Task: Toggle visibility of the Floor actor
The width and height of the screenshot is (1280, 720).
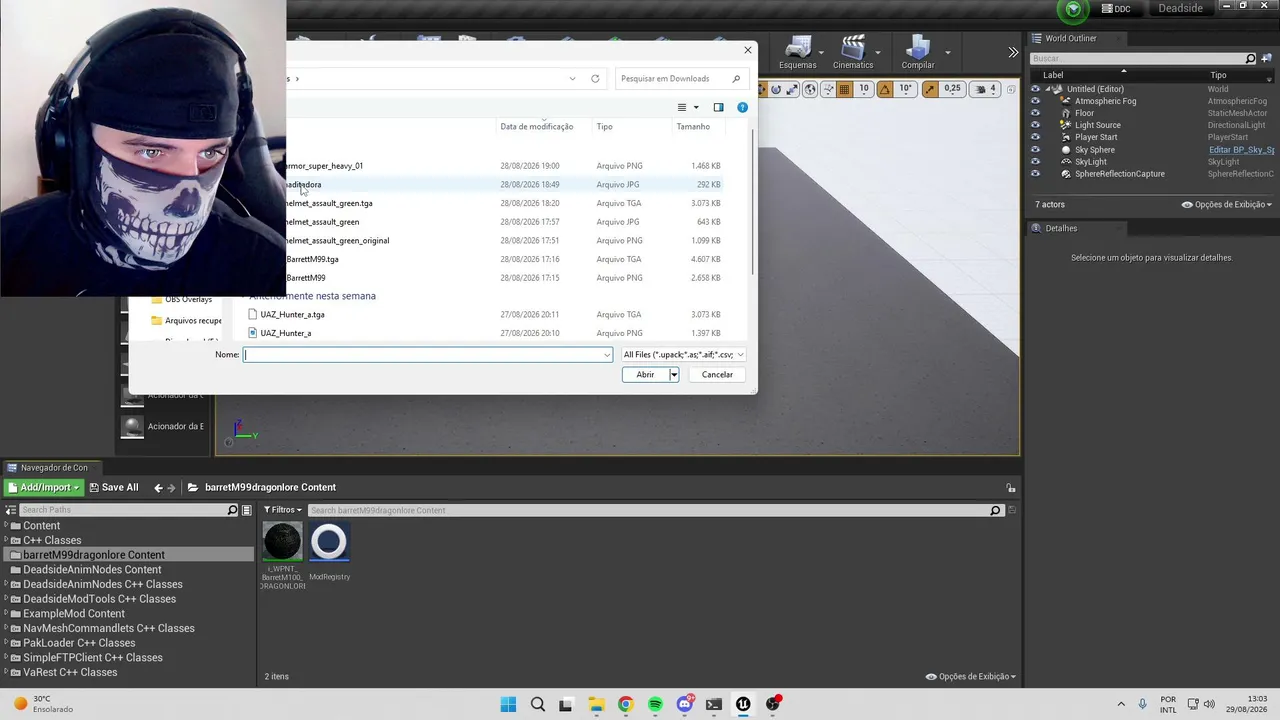Action: click(x=1035, y=113)
